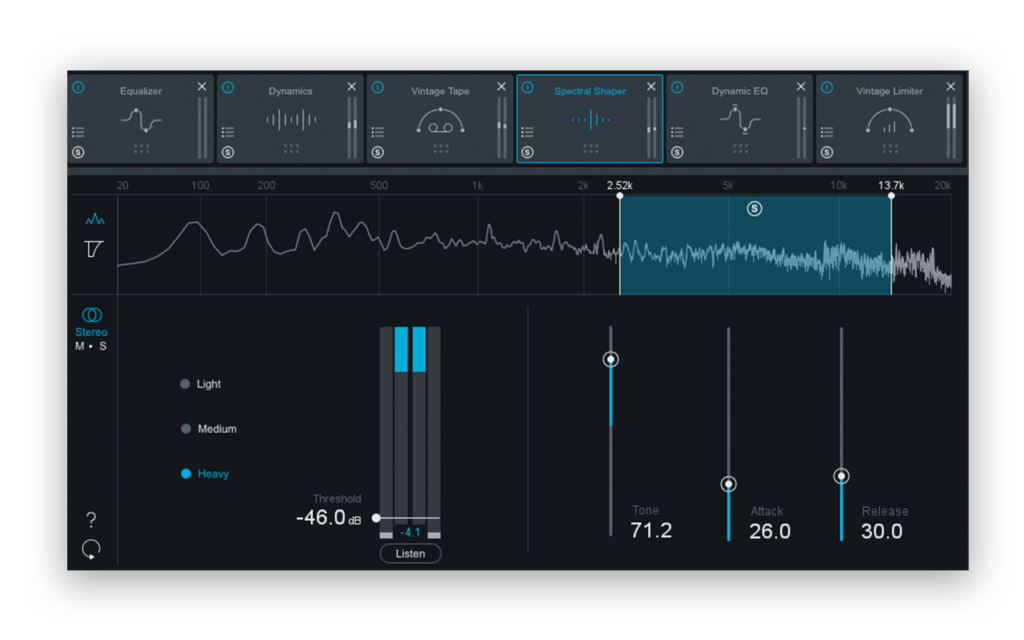
Task: Click the 13.7k high frequency band handle
Action: (x=891, y=195)
